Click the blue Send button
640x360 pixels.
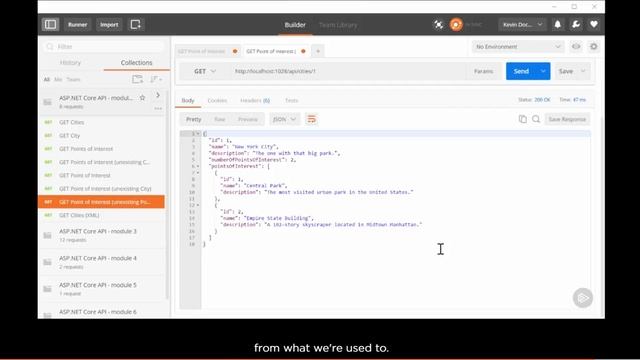pyautogui.click(x=521, y=71)
